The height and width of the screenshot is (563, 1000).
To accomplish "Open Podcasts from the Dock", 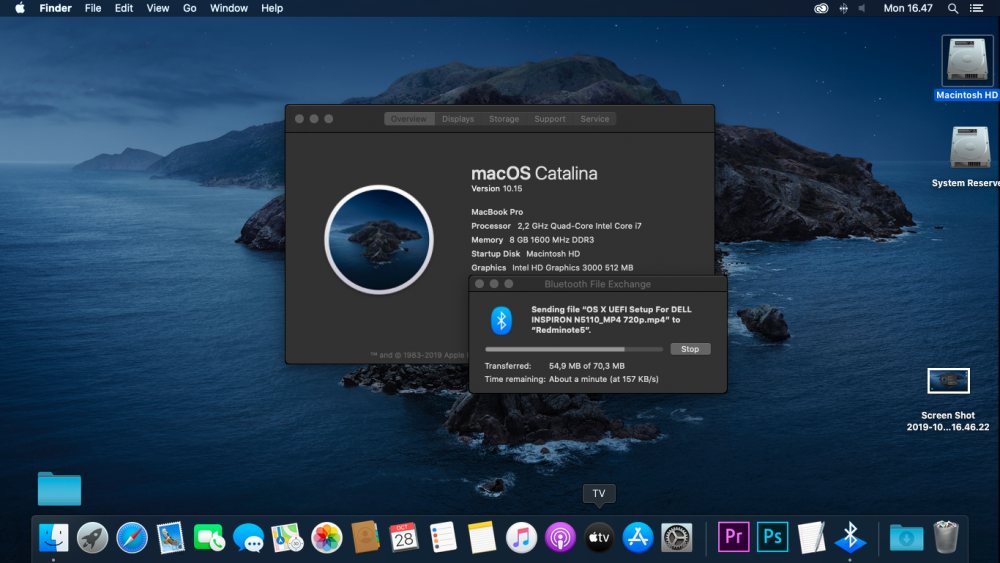I will pos(560,537).
